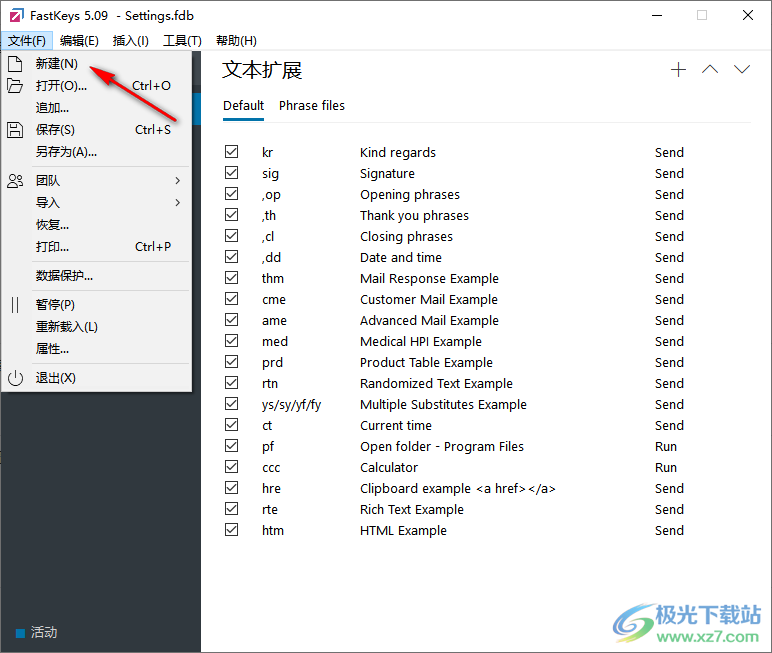Select the 'Advanced Mail Example' entry
772x653 pixels.
tap(429, 321)
